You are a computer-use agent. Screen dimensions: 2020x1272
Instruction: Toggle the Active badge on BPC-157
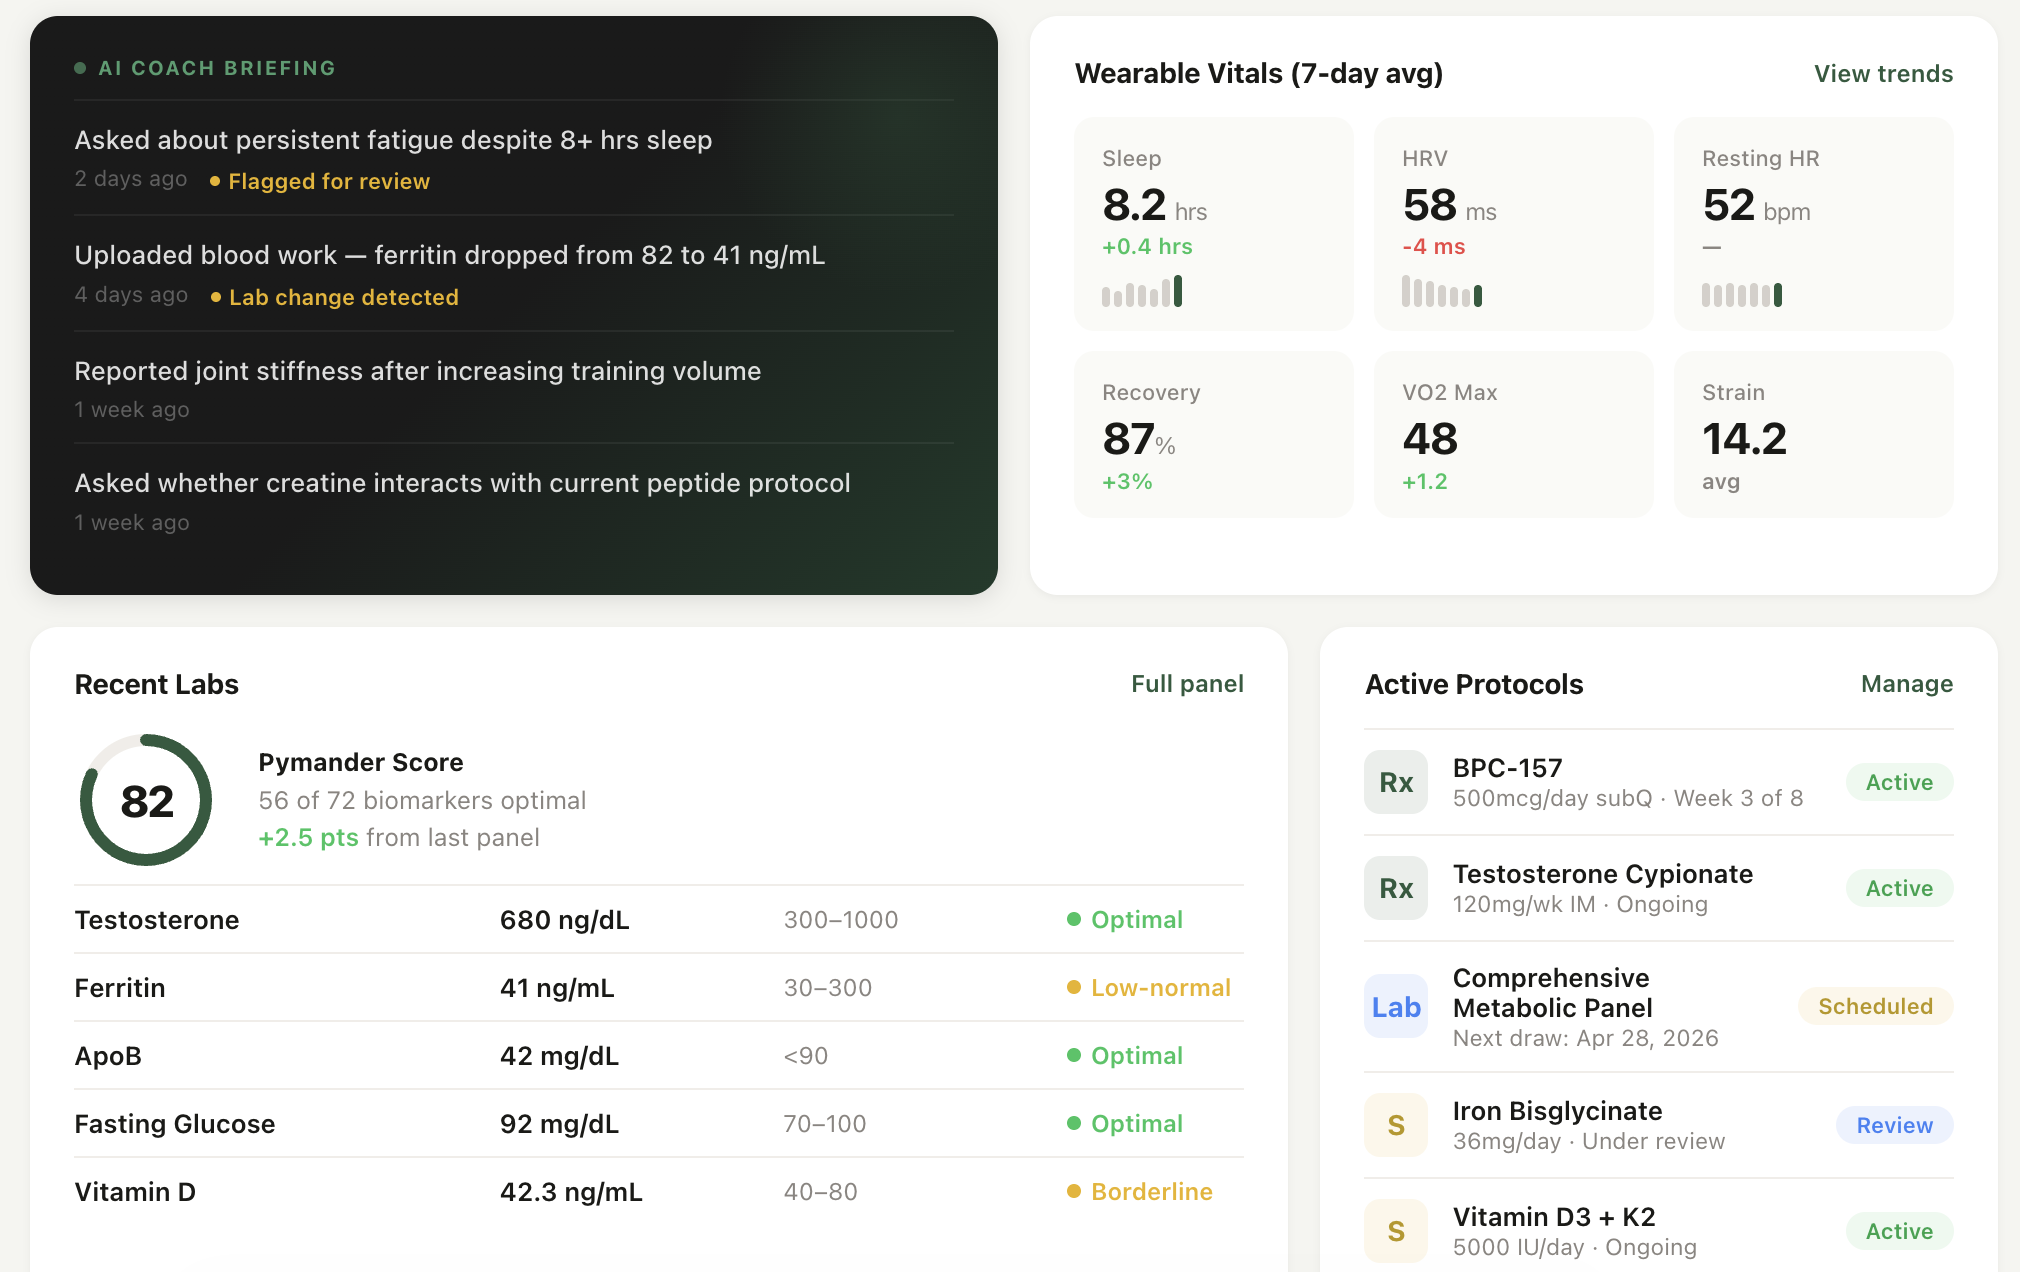click(x=1898, y=782)
